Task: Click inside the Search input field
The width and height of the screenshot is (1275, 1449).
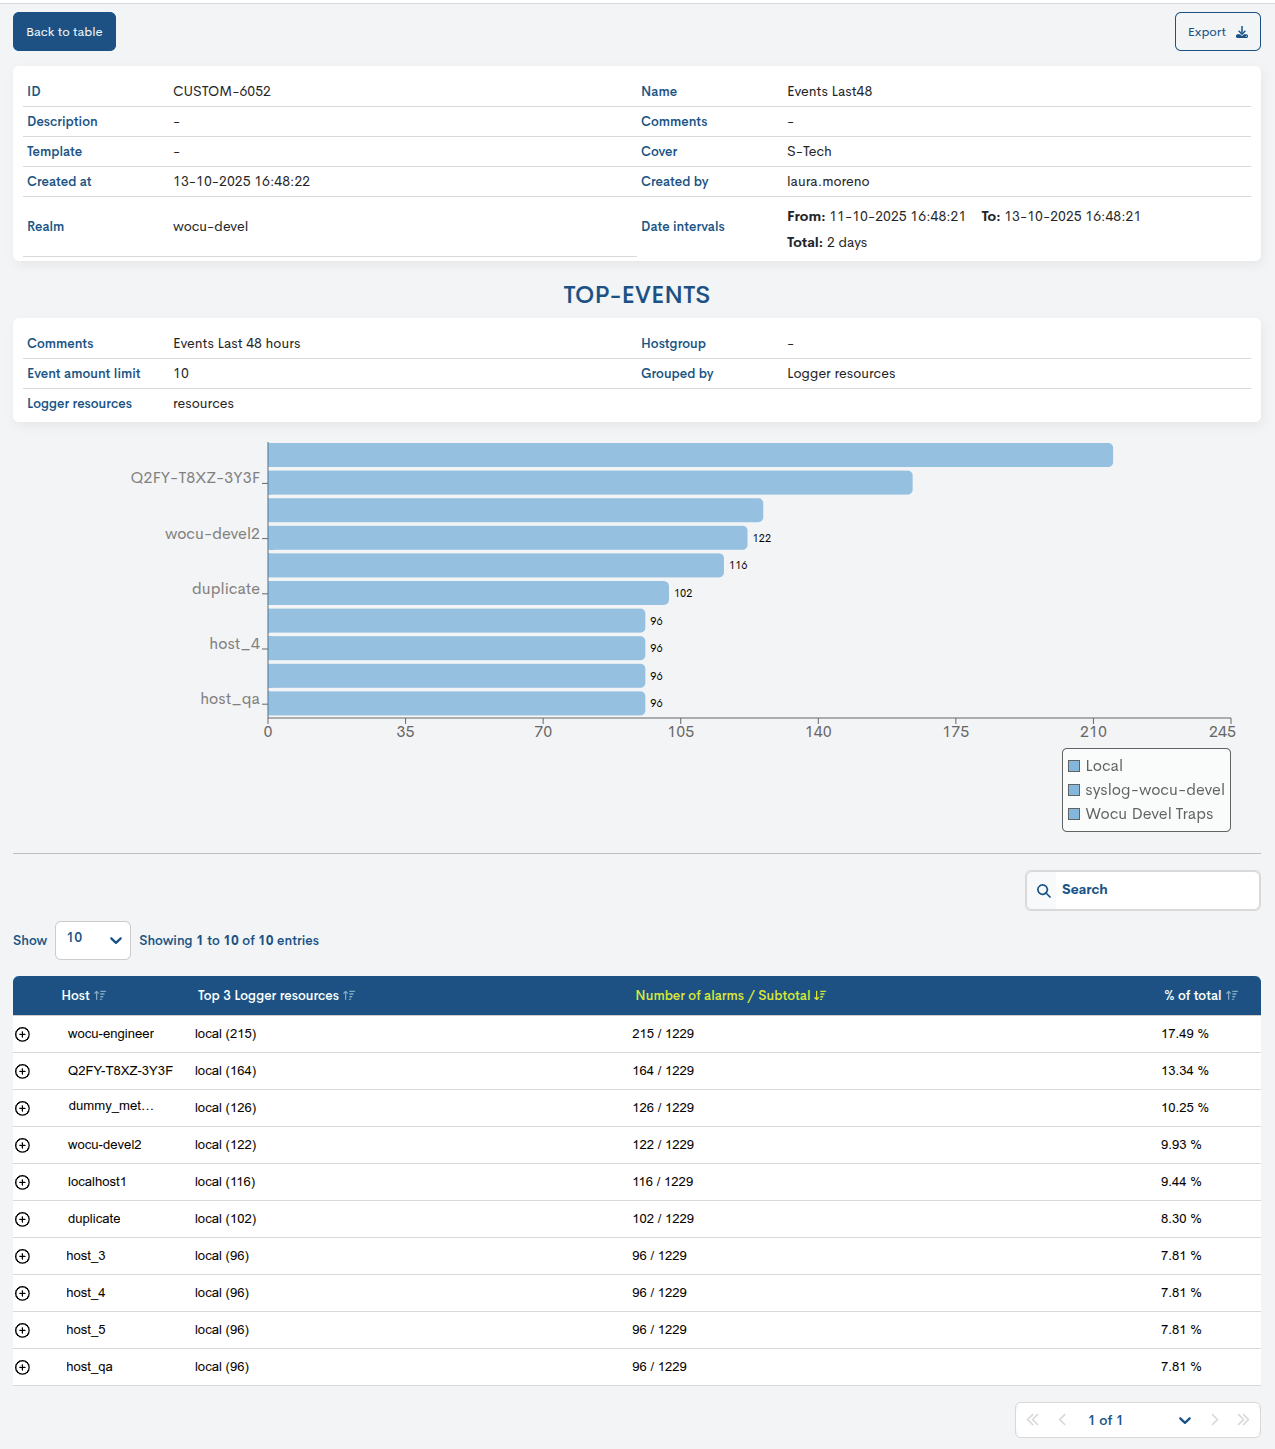Action: click(1150, 890)
